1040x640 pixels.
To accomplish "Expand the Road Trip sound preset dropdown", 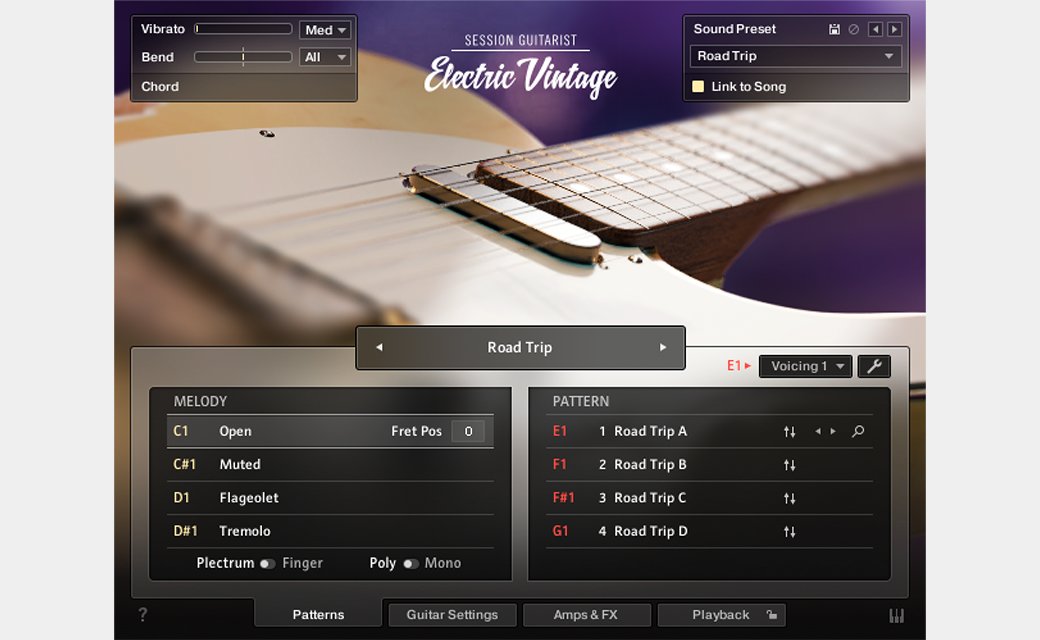I will 795,56.
